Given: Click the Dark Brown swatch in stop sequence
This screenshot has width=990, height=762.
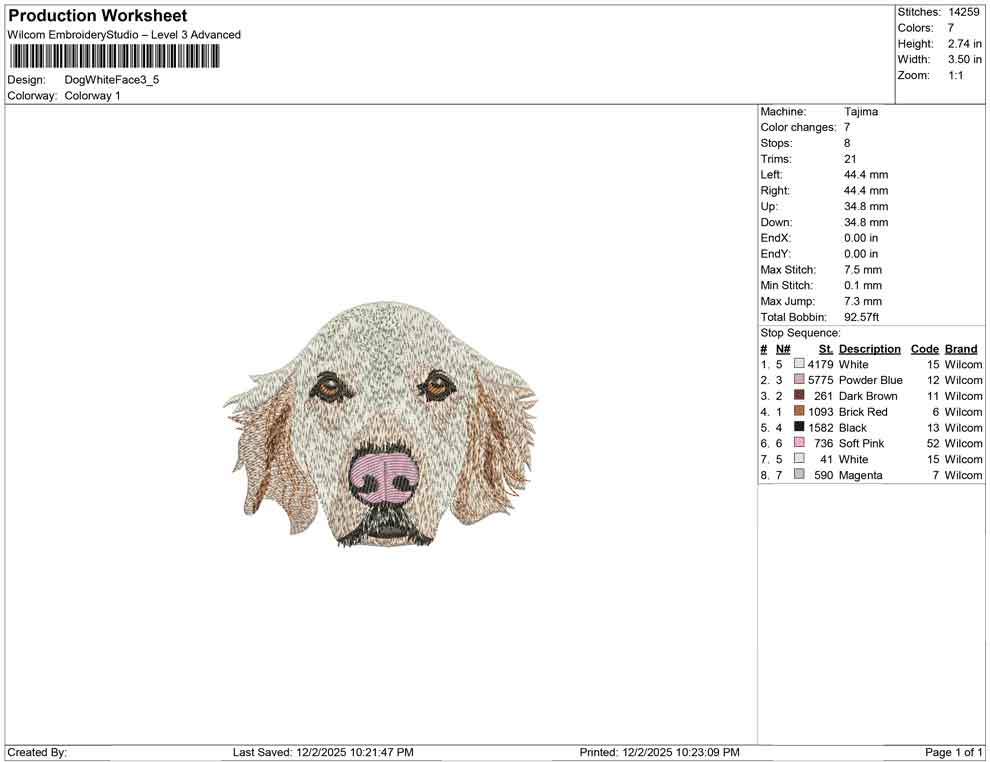Looking at the screenshot, I should 798,396.
